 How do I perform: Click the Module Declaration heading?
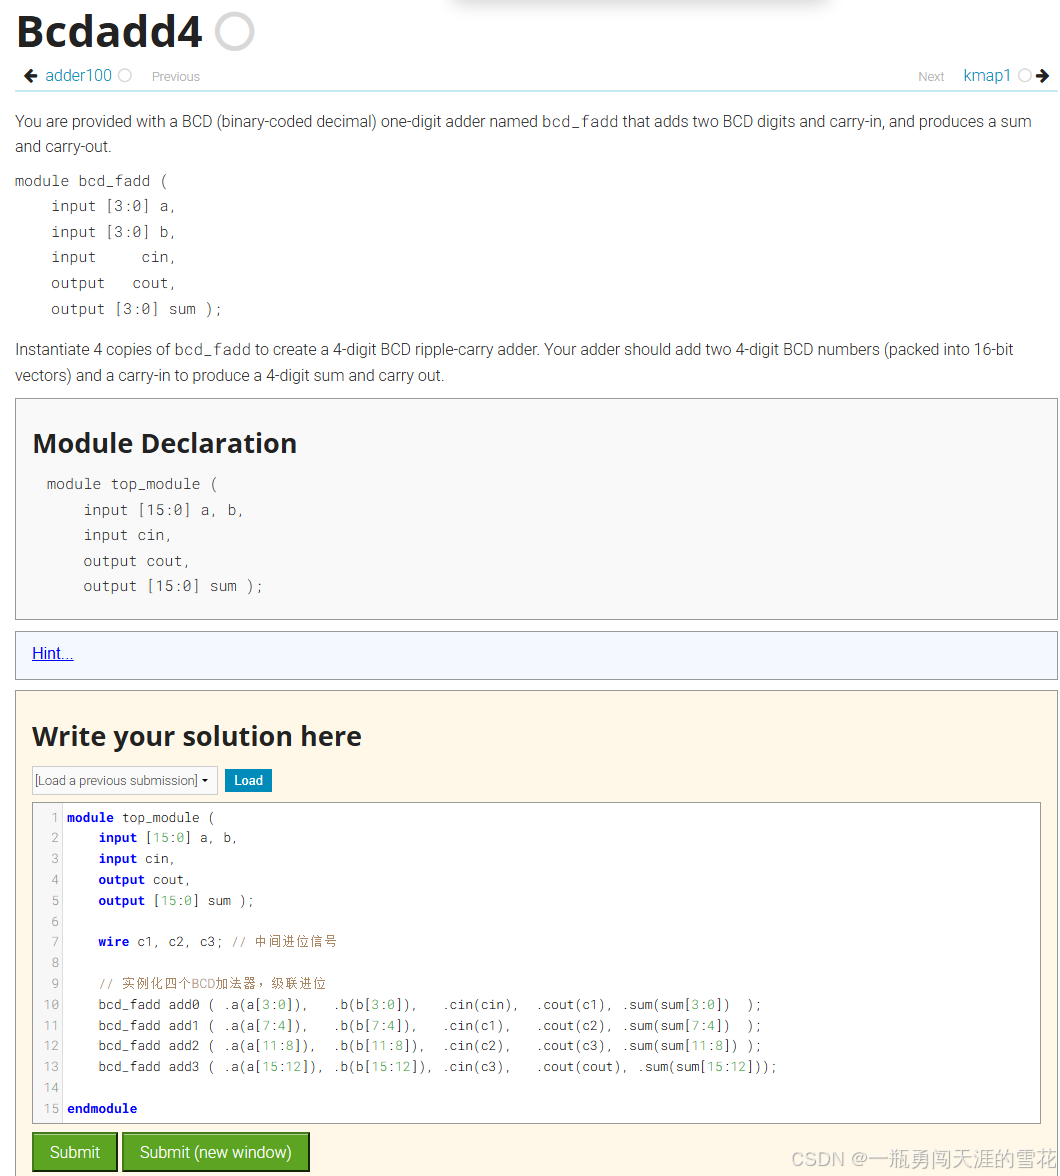pyautogui.click(x=165, y=443)
